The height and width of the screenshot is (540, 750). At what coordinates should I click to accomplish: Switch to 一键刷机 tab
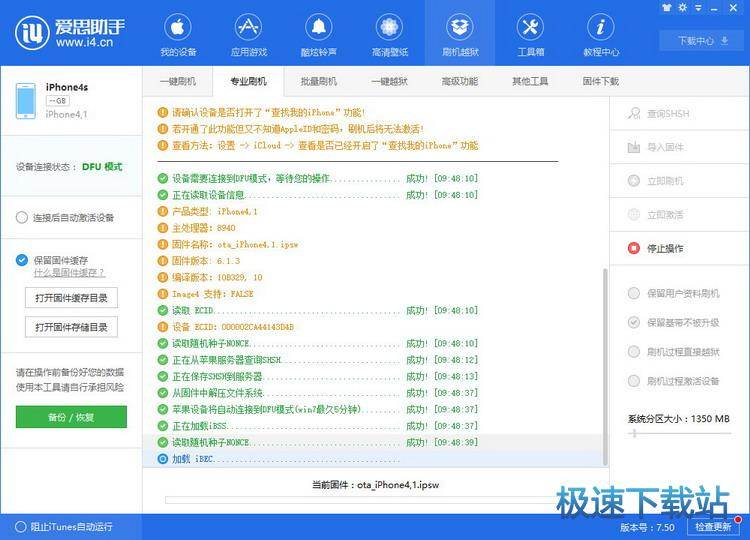click(x=177, y=81)
